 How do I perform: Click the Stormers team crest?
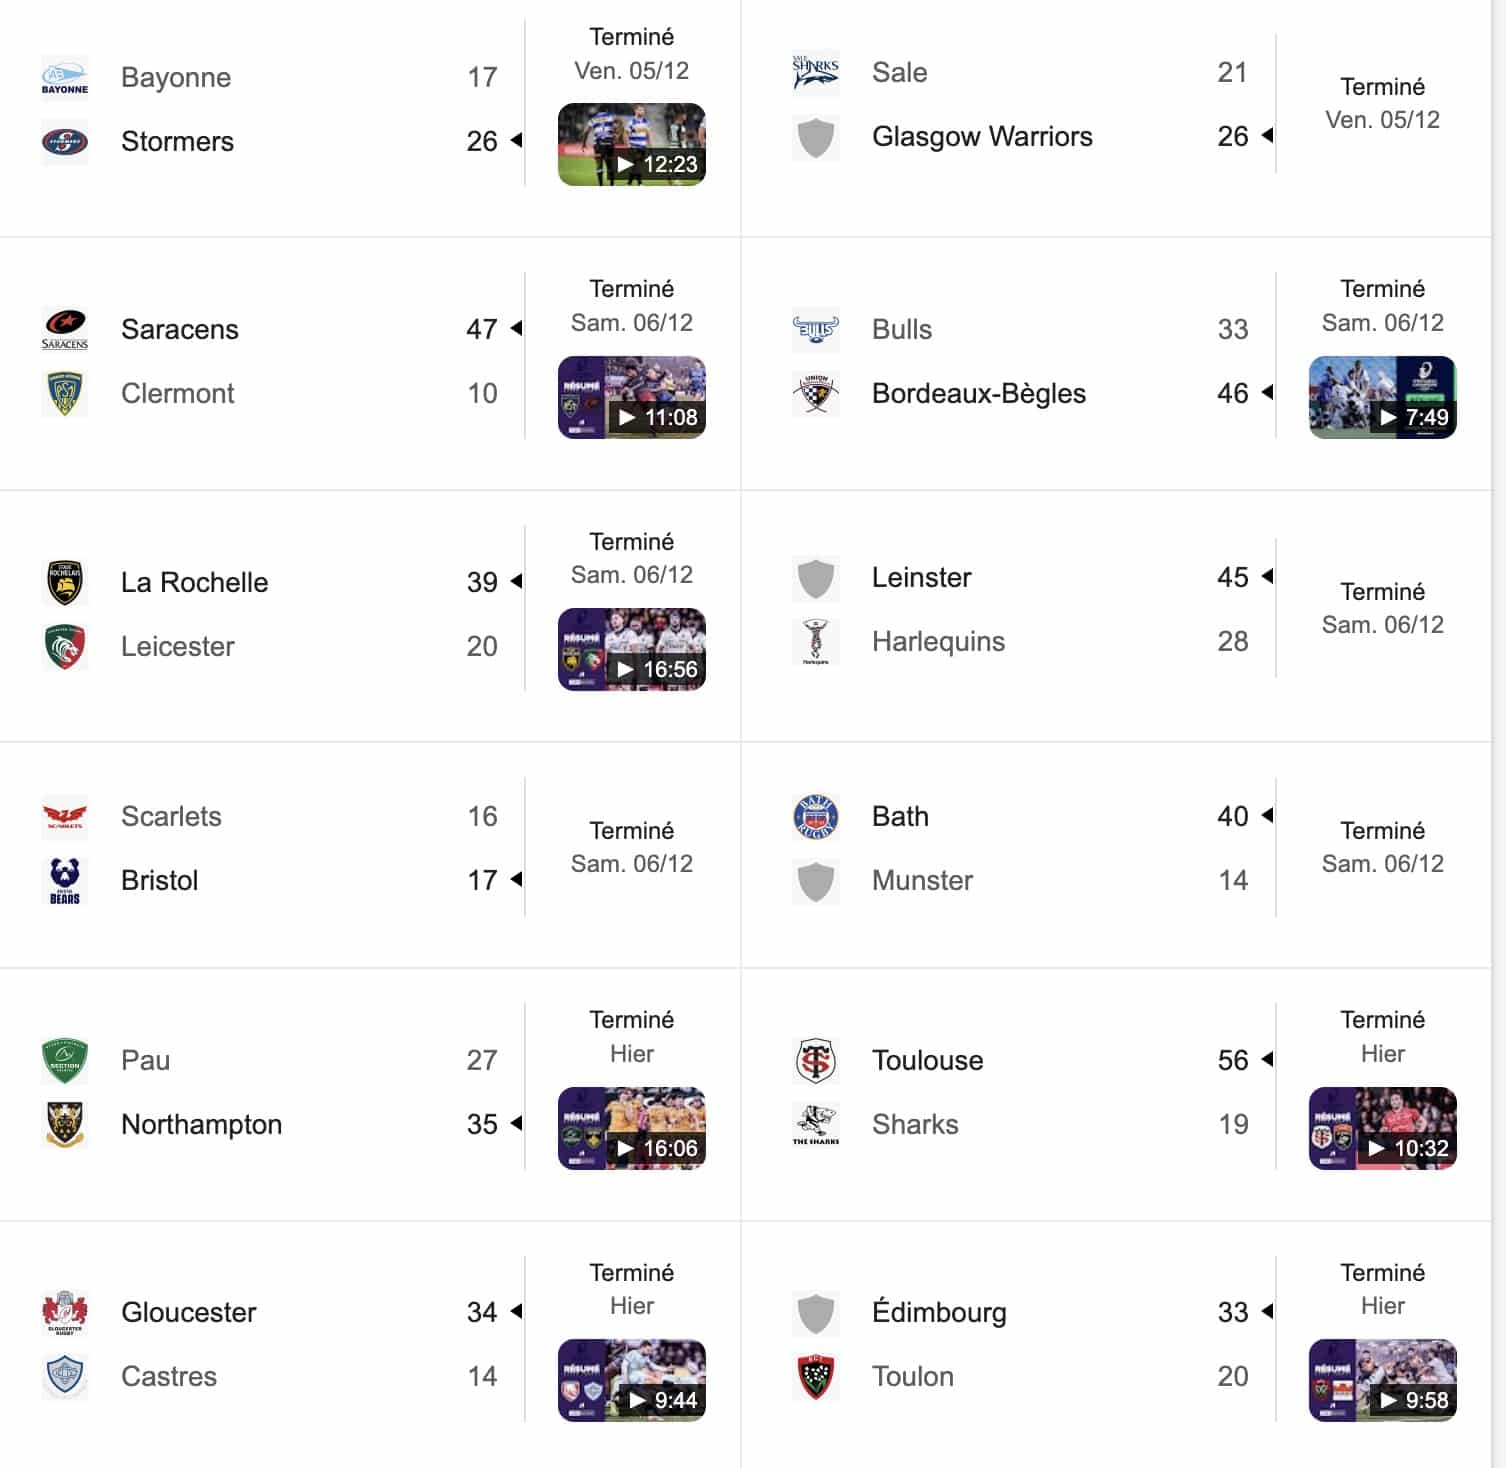[x=65, y=142]
